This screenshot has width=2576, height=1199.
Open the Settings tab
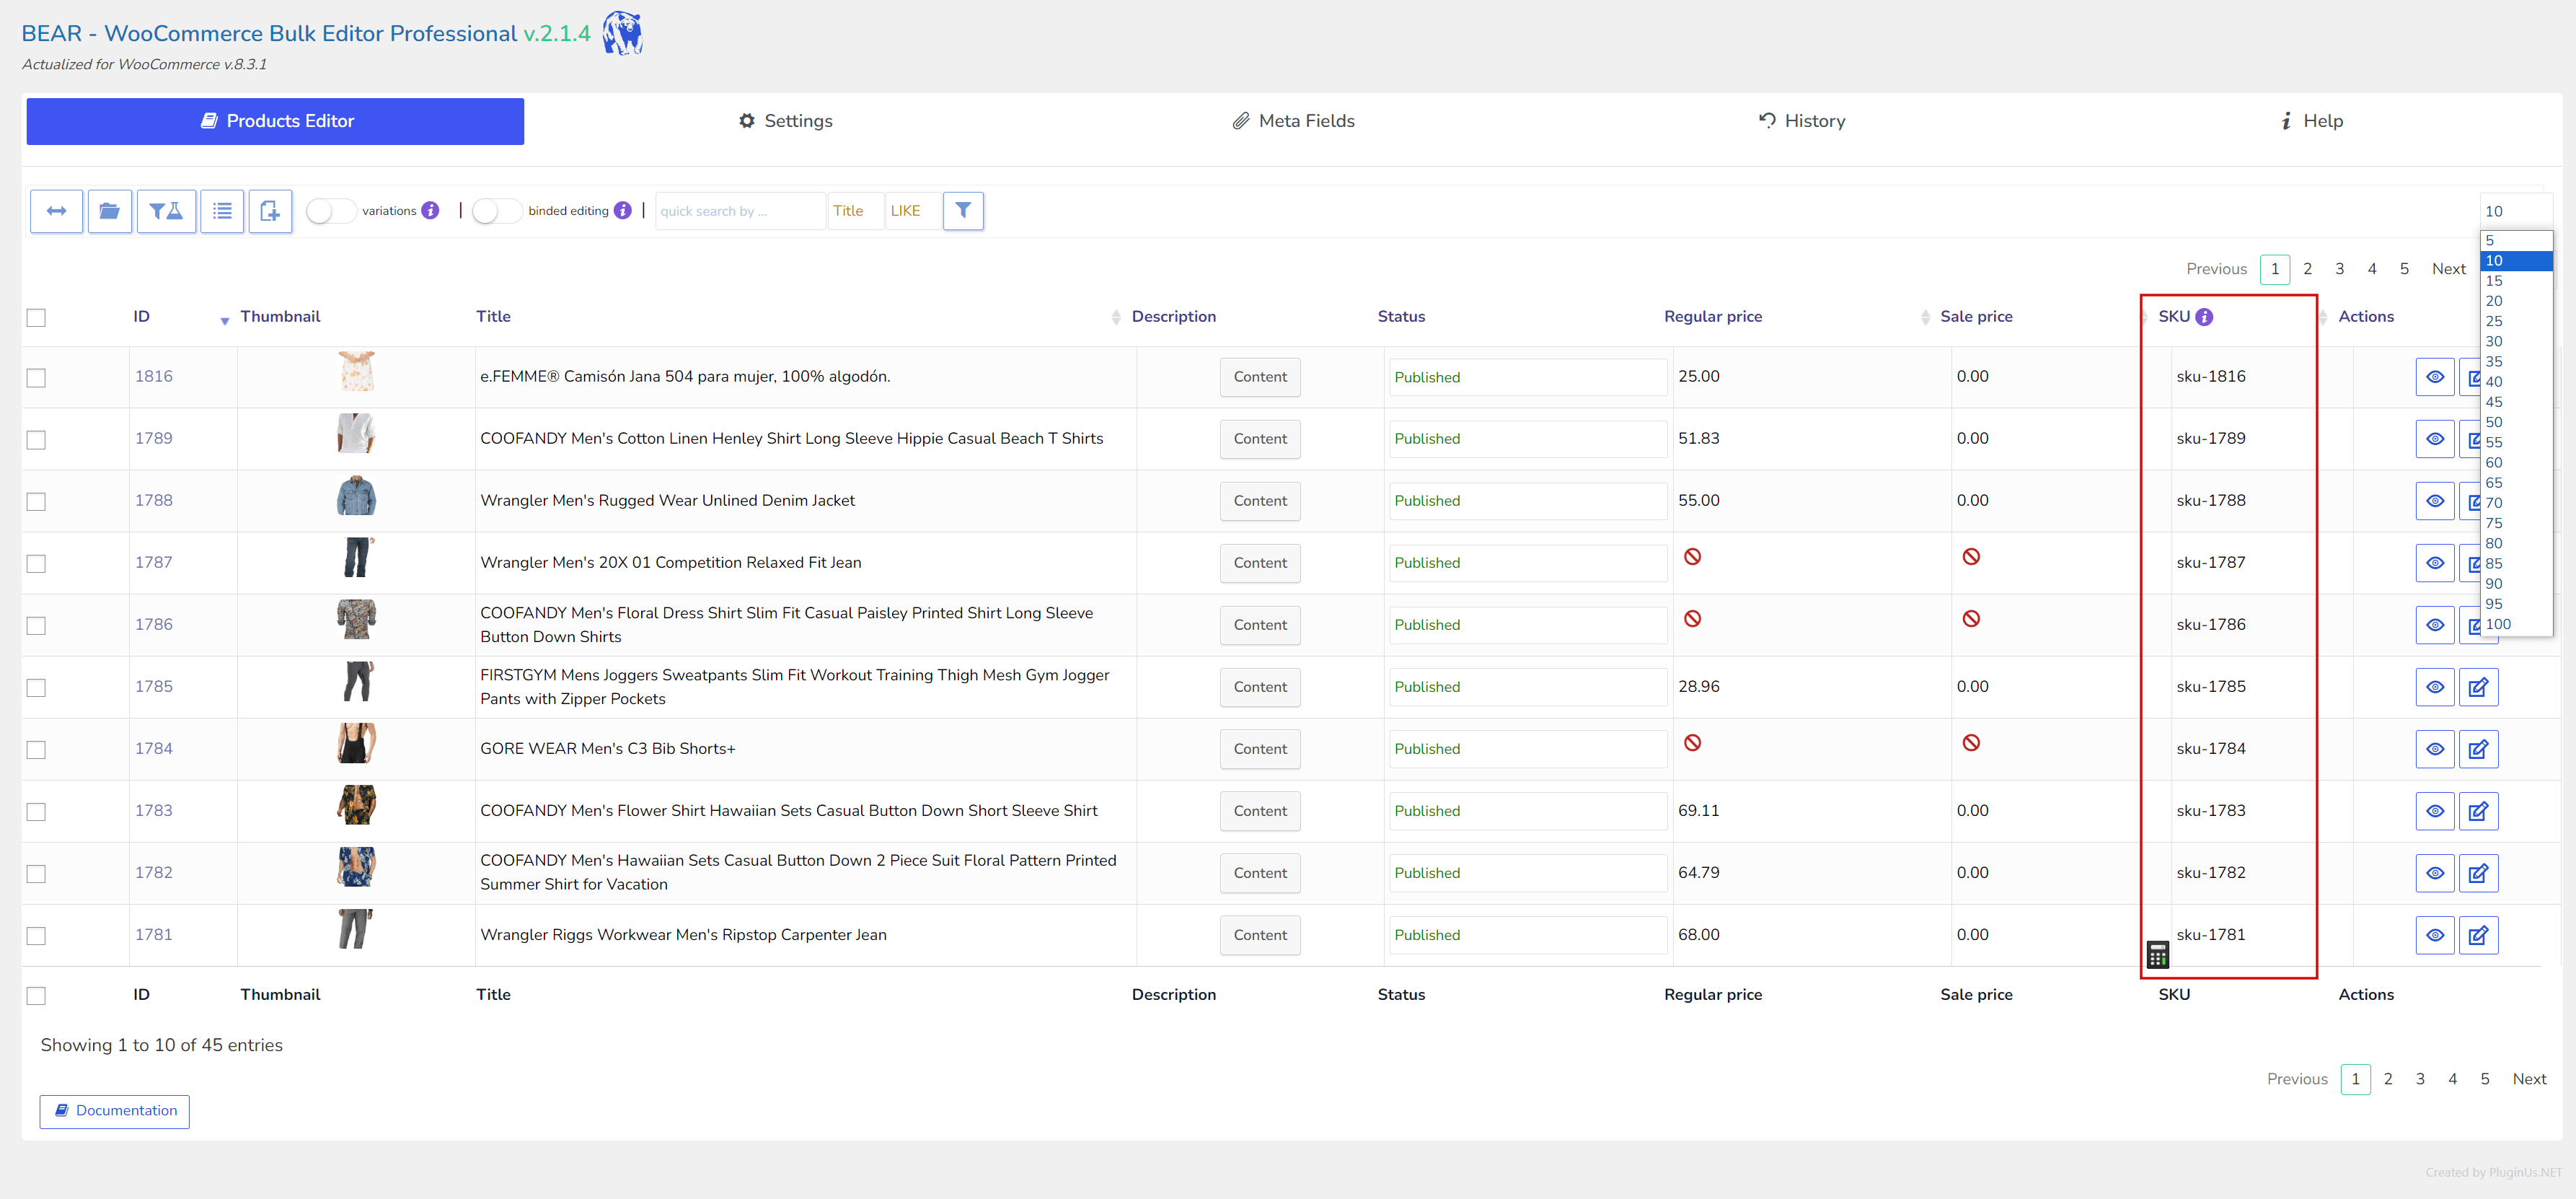(785, 121)
